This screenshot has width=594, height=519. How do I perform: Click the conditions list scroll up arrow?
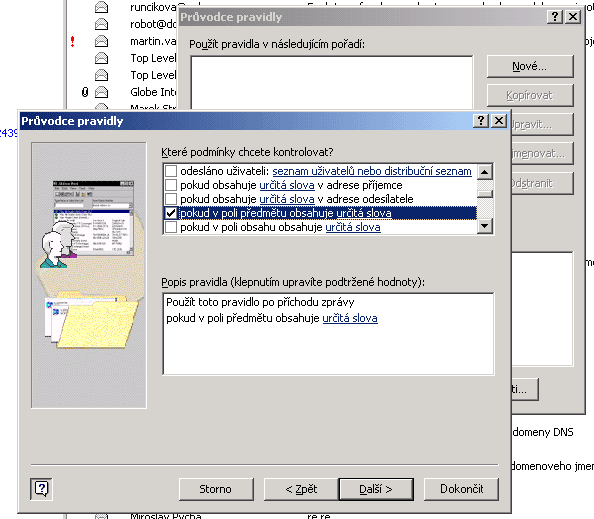(x=485, y=172)
